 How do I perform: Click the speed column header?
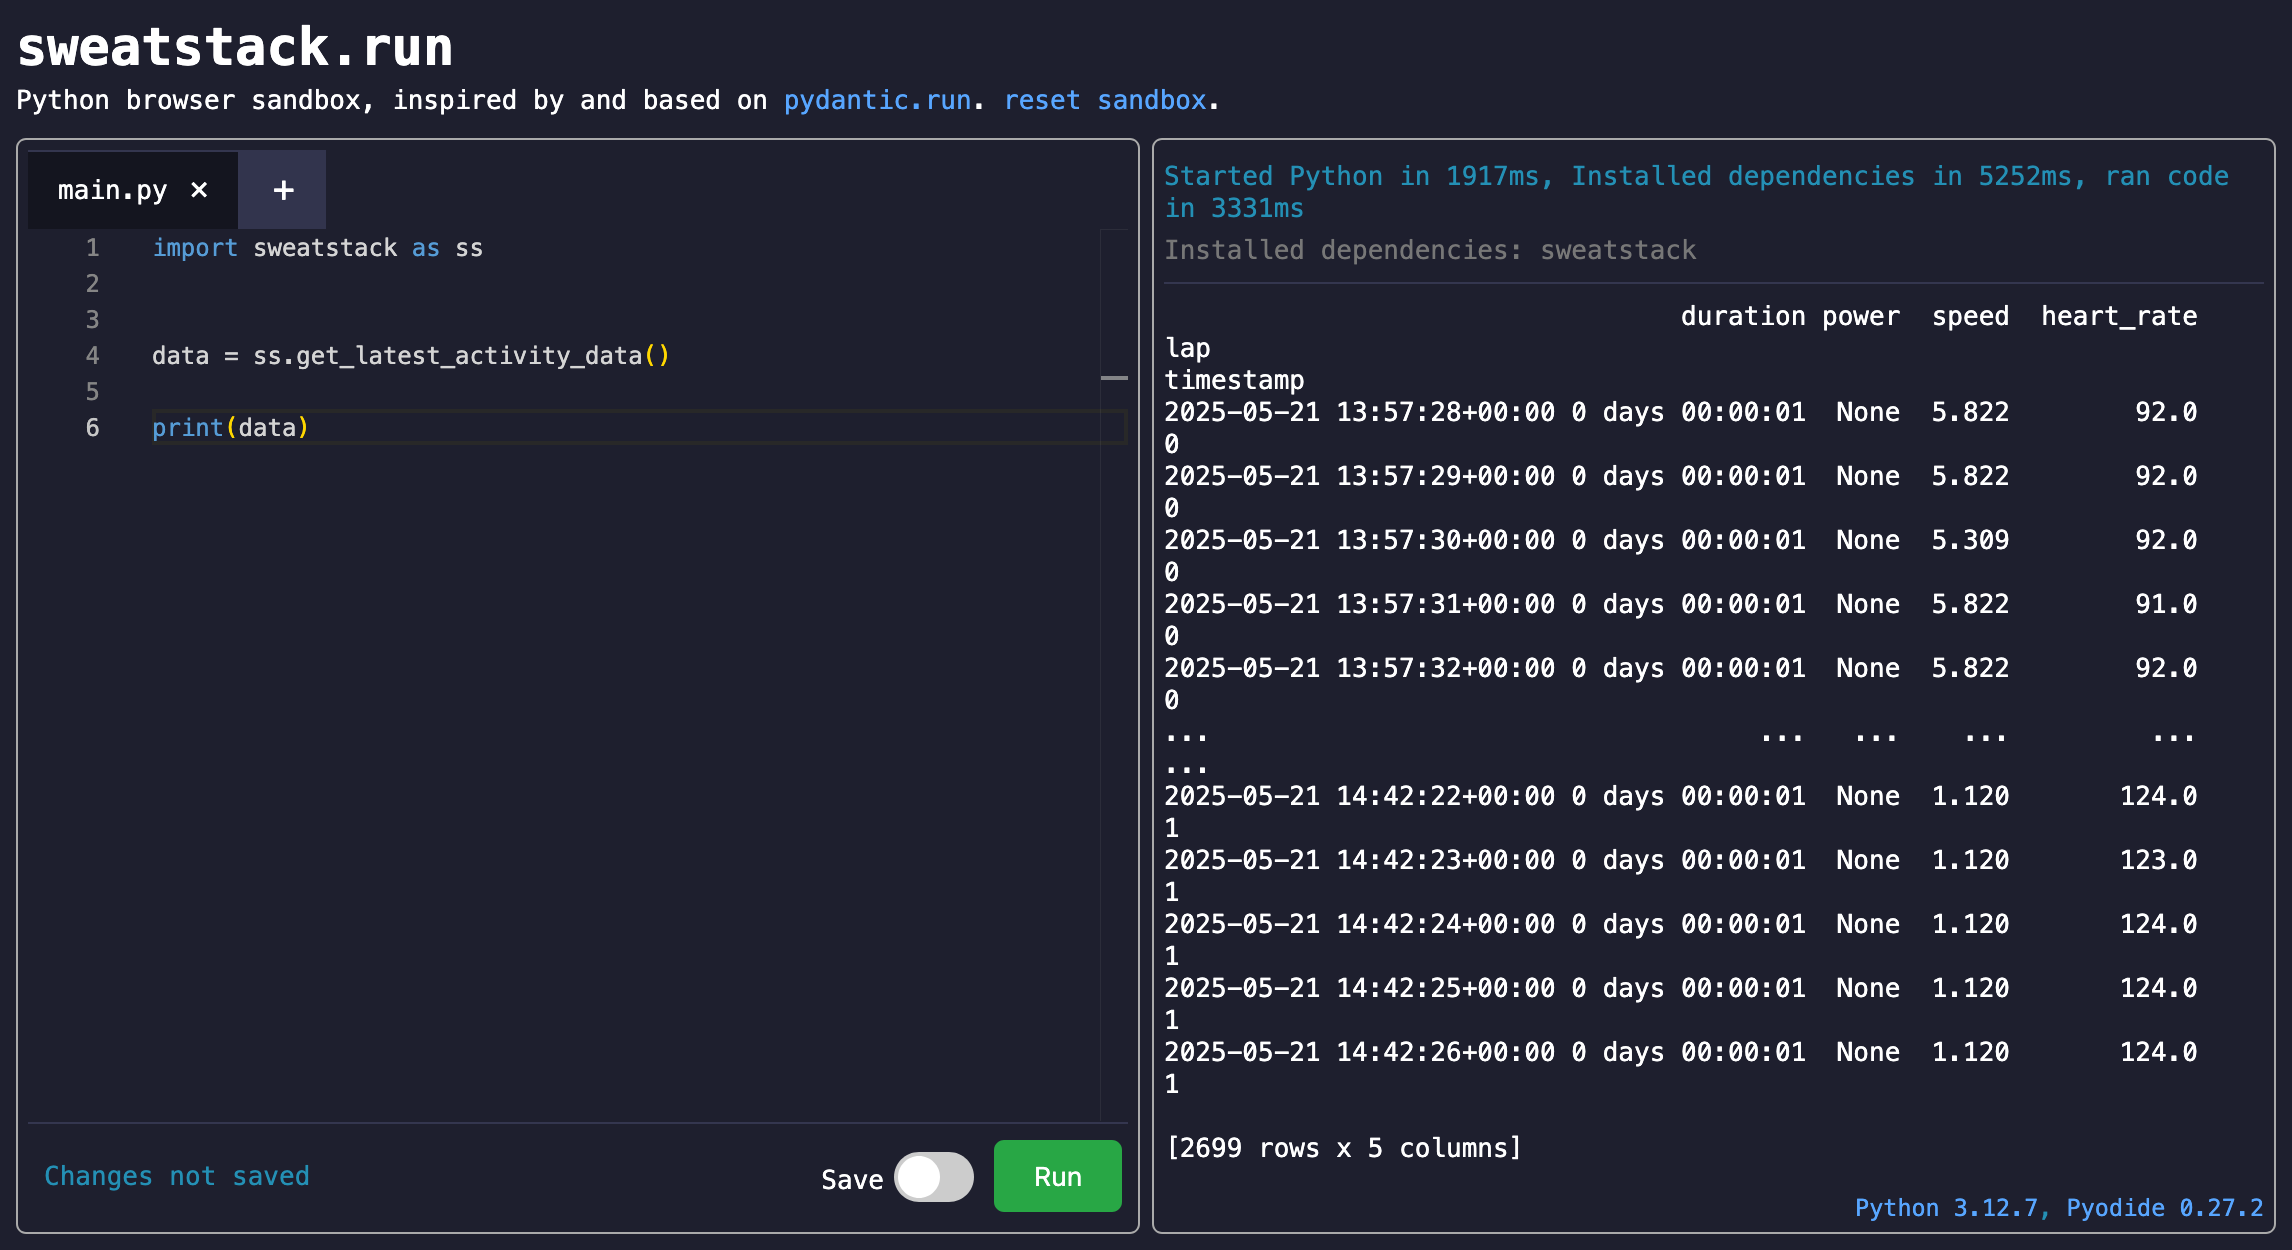[1970, 316]
